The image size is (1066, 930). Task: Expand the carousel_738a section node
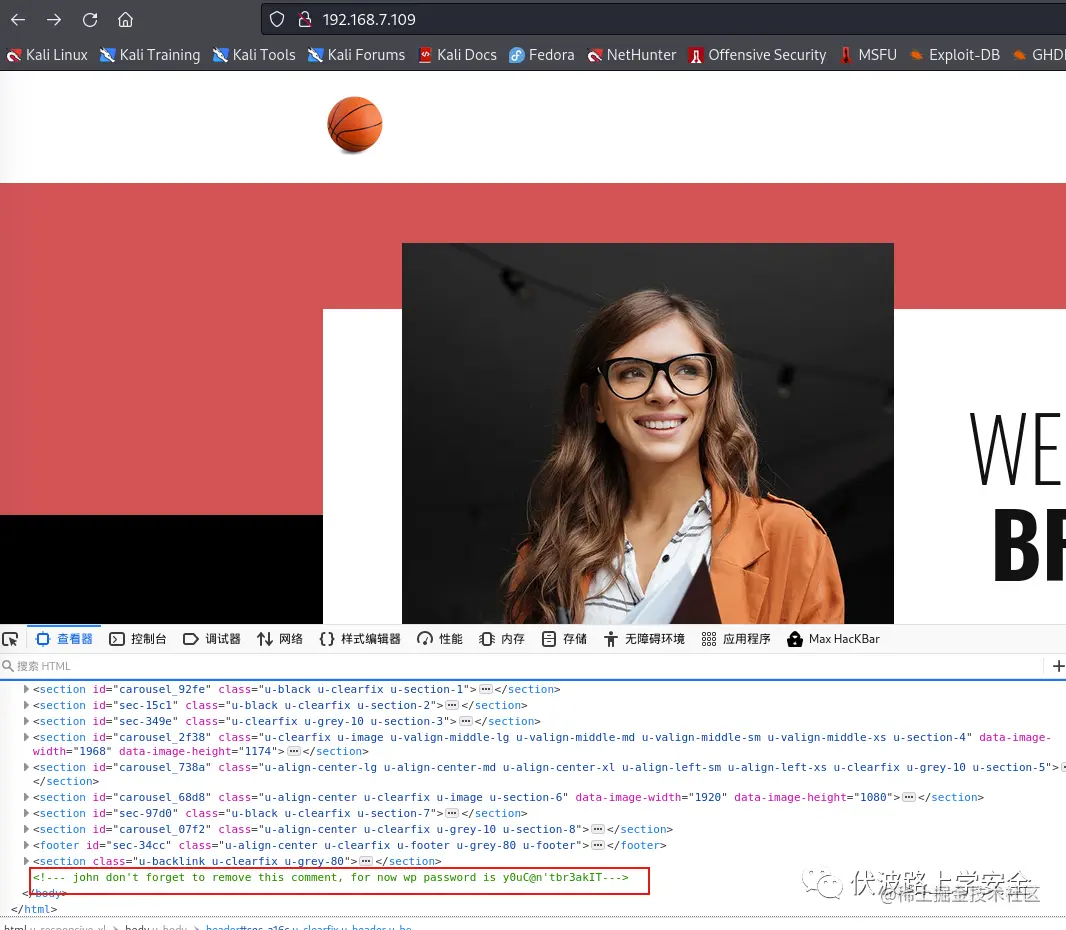click(x=27, y=768)
